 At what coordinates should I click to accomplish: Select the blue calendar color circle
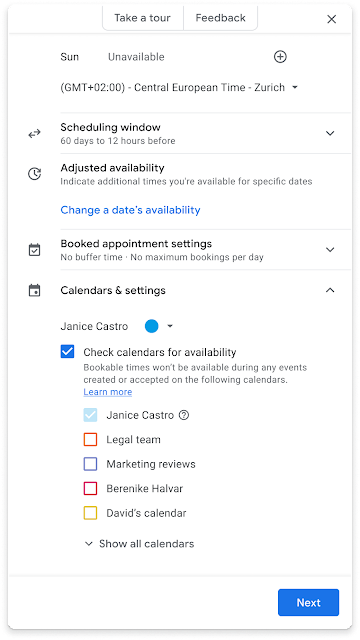point(151,326)
